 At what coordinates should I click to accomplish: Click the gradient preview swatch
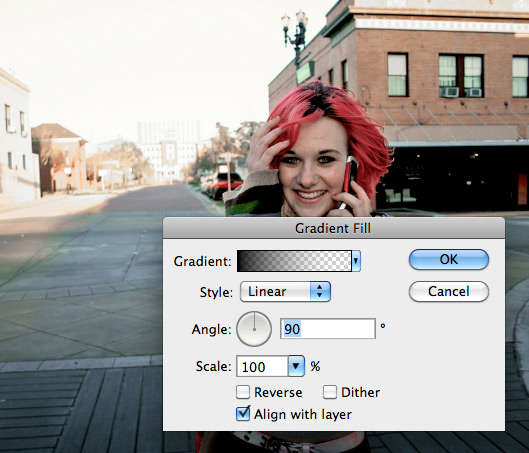tap(294, 261)
